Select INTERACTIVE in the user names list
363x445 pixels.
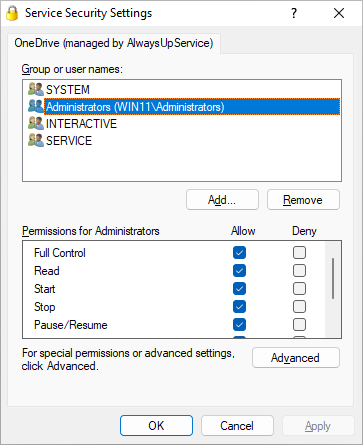81,124
